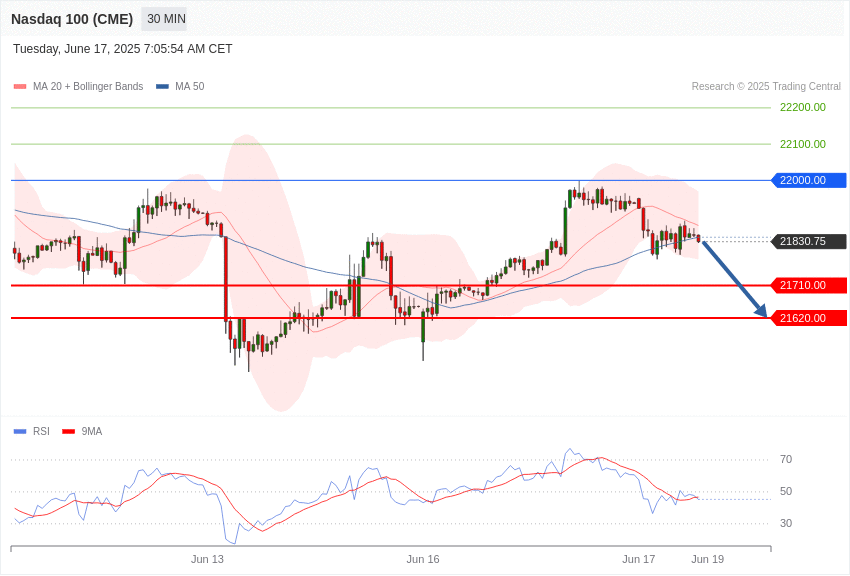Click the Jun 13 date axis label

click(x=207, y=559)
